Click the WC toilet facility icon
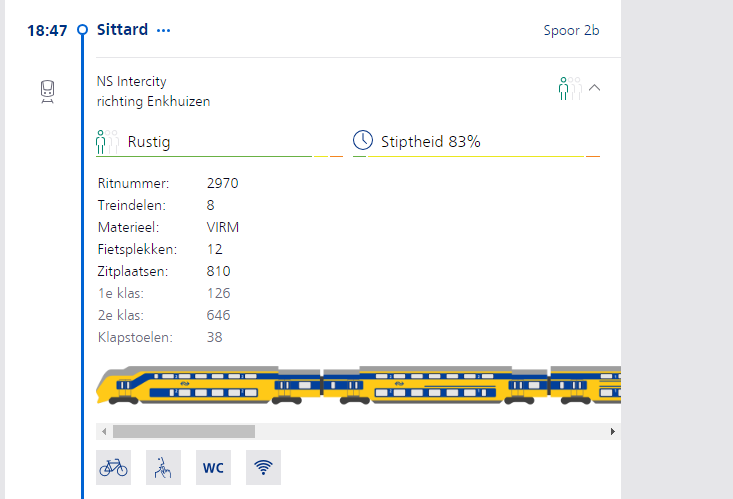 (213, 467)
